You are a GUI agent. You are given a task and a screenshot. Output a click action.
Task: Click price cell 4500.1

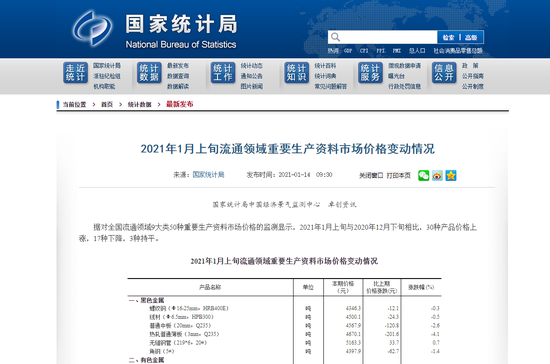[x=353, y=317]
